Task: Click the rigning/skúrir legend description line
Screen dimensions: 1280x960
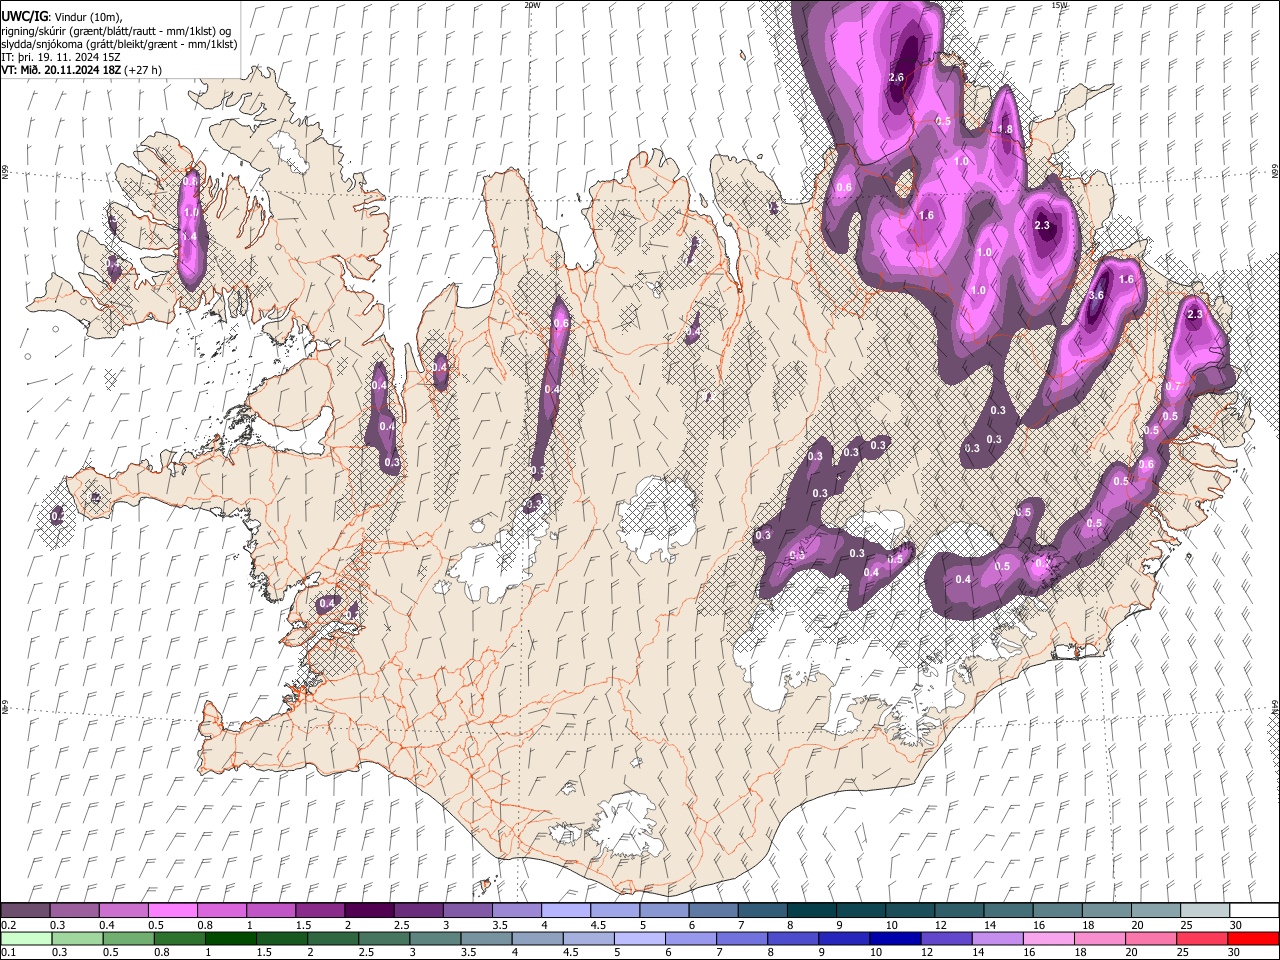Action: click(117, 31)
